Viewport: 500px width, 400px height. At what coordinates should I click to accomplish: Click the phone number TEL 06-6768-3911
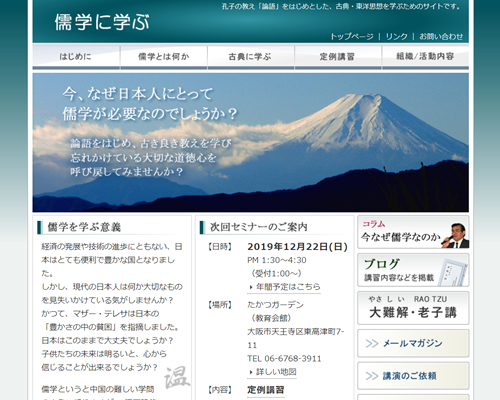[x=284, y=359]
